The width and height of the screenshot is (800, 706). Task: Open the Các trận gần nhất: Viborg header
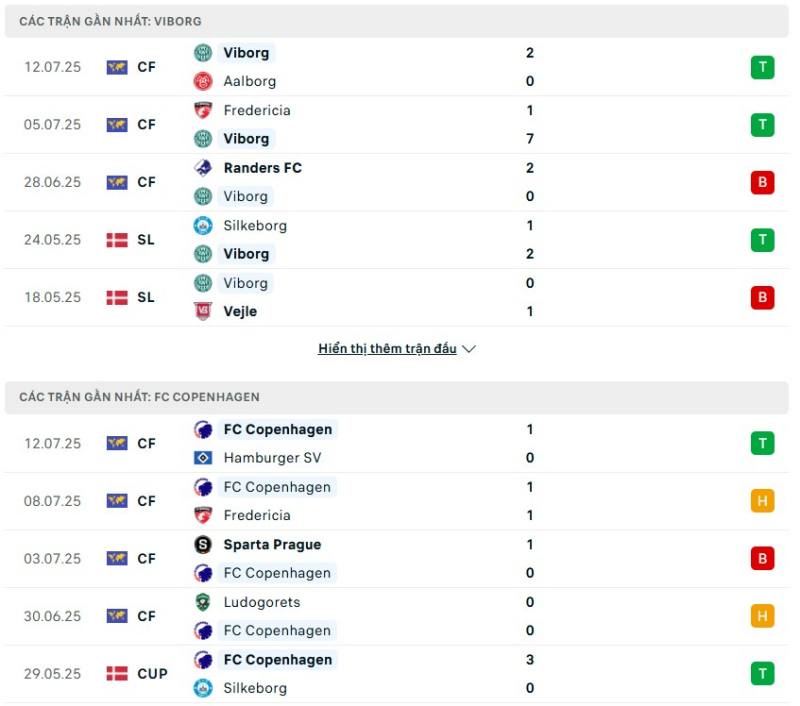(396, 21)
